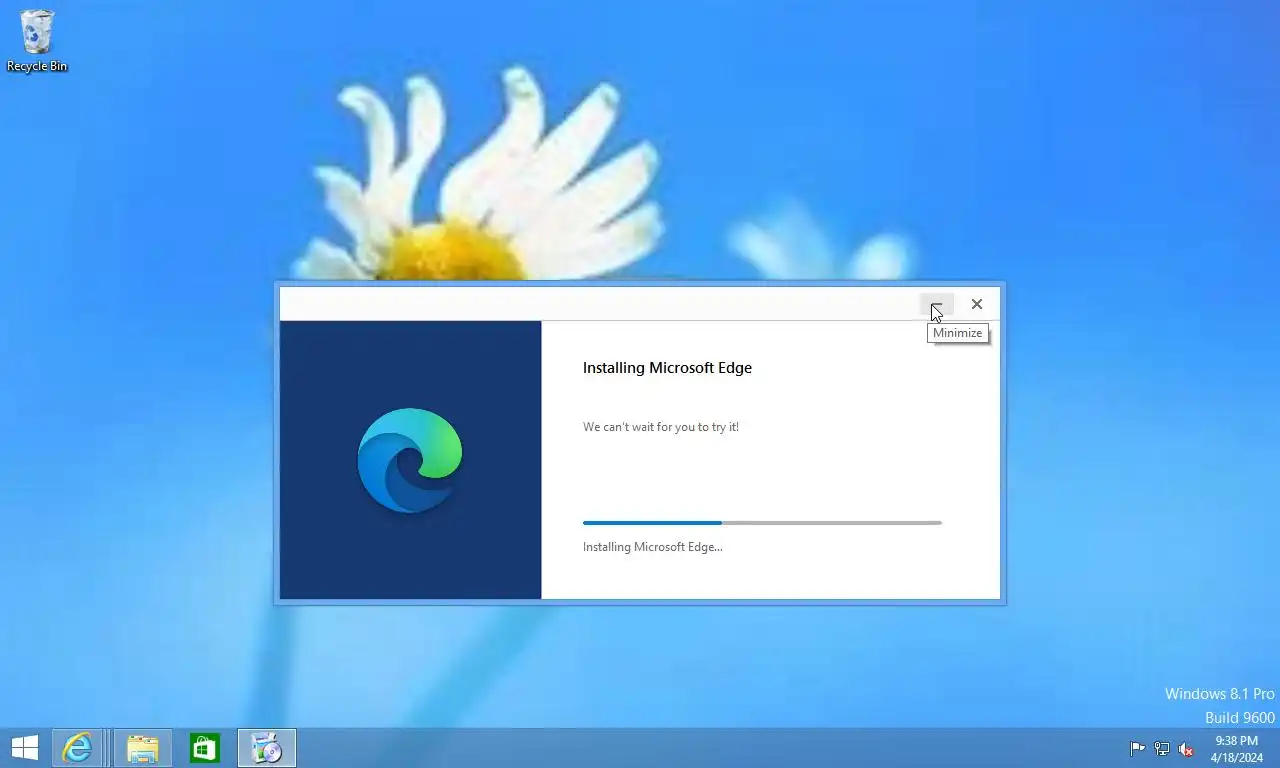
Task: Click 'We can't wait for you to try it!' text
Action: point(661,427)
